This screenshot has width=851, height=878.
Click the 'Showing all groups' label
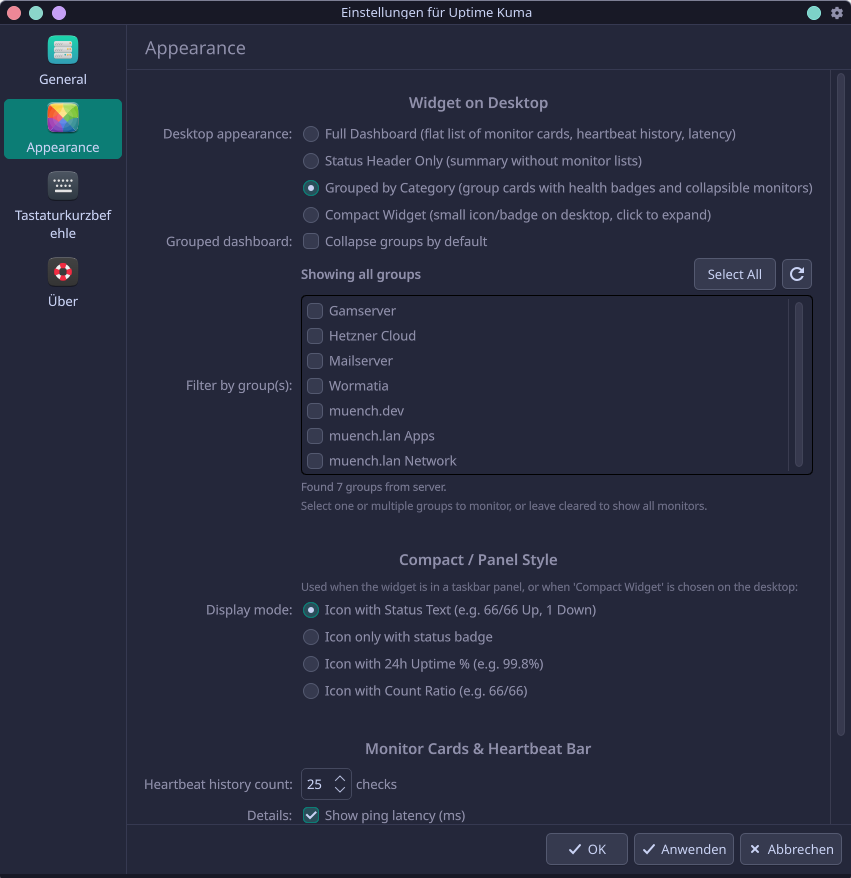click(361, 274)
